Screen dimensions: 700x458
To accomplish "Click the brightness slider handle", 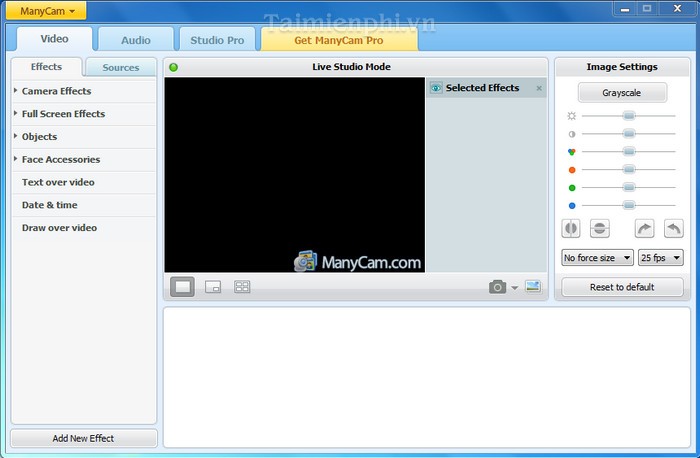I will point(629,116).
